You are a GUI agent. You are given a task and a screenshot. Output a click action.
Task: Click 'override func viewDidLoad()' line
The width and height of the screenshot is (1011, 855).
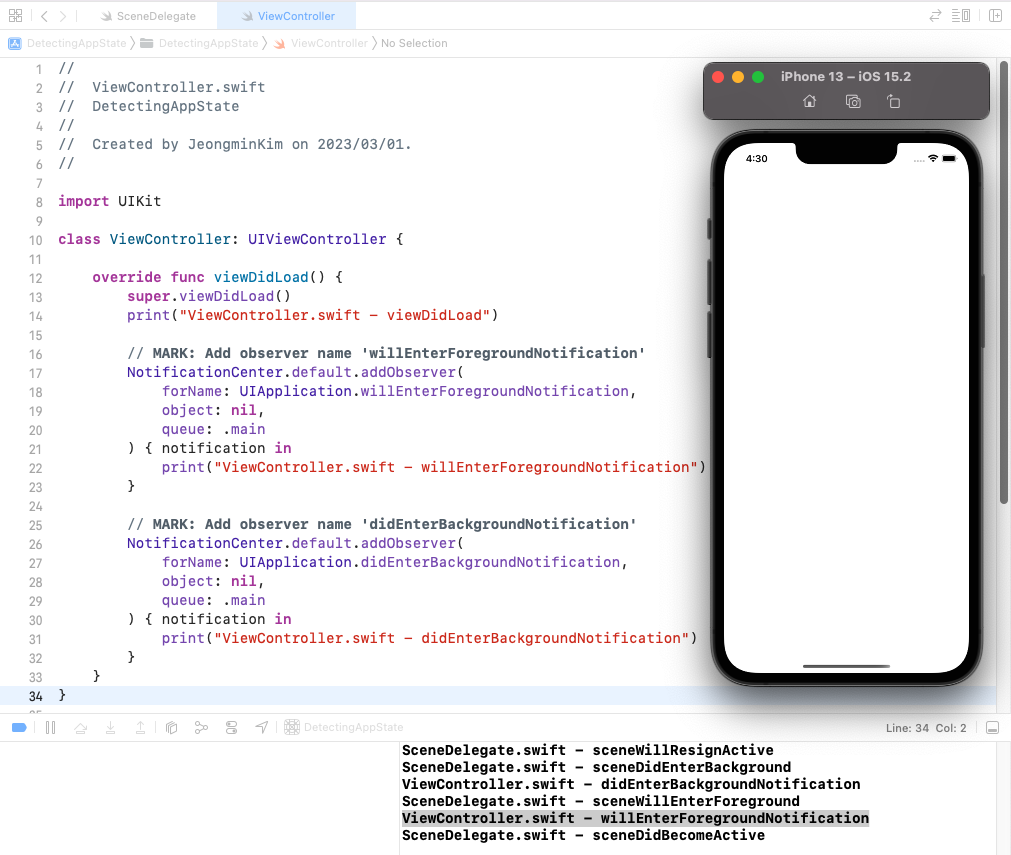217,277
